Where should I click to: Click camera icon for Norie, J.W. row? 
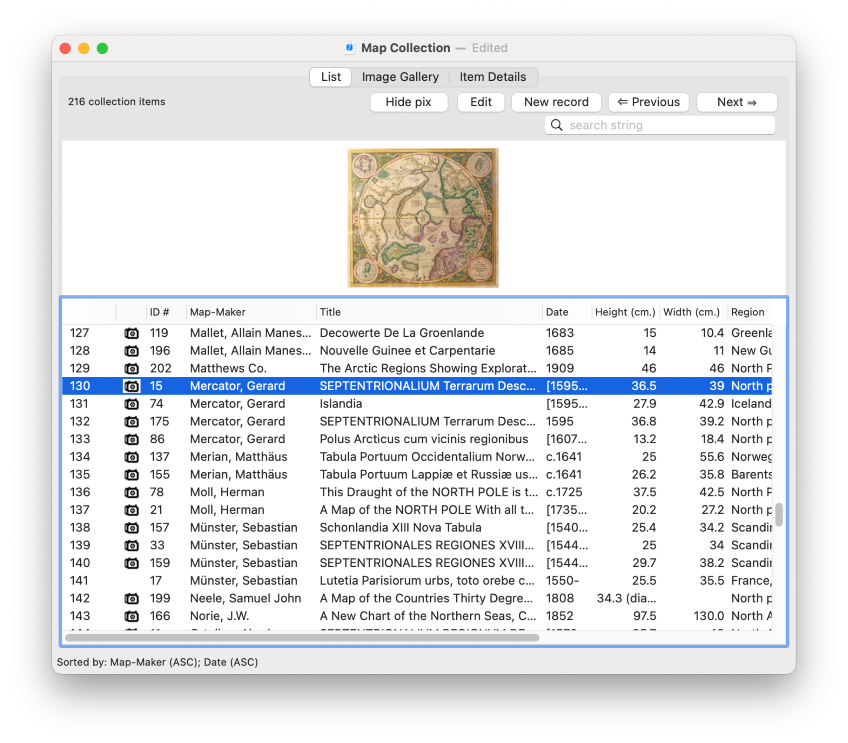pyautogui.click(x=131, y=616)
